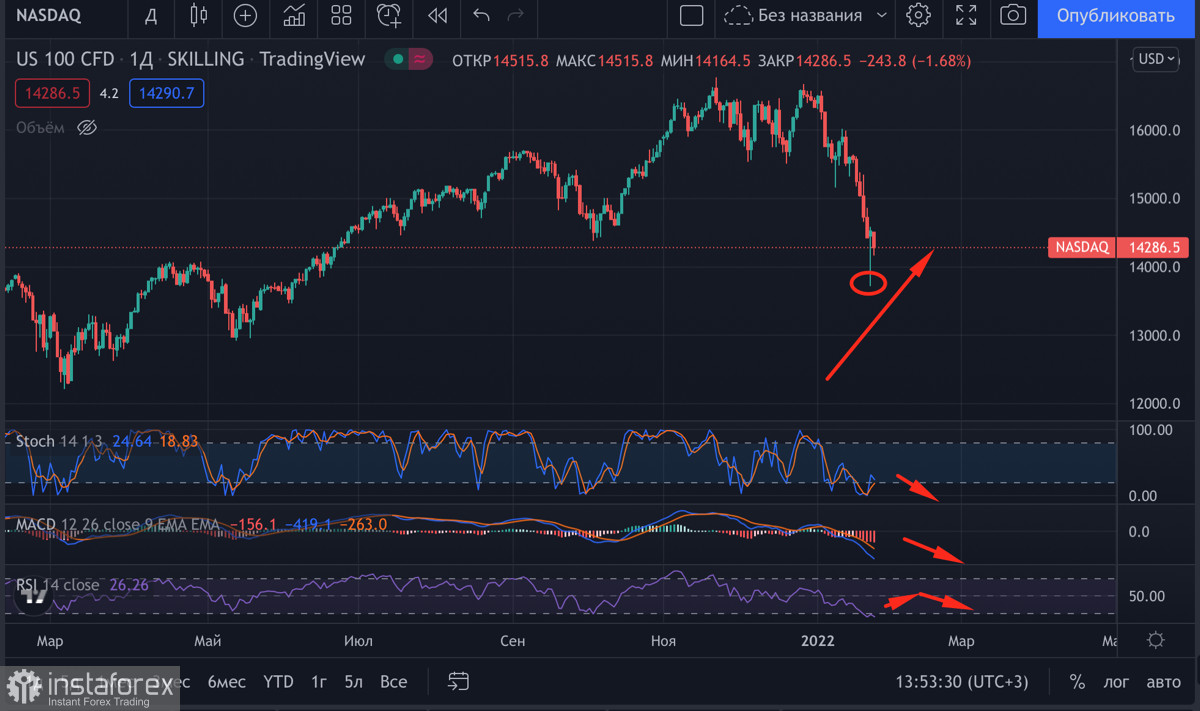Select the RSI 14 close indicator legend

57,585
